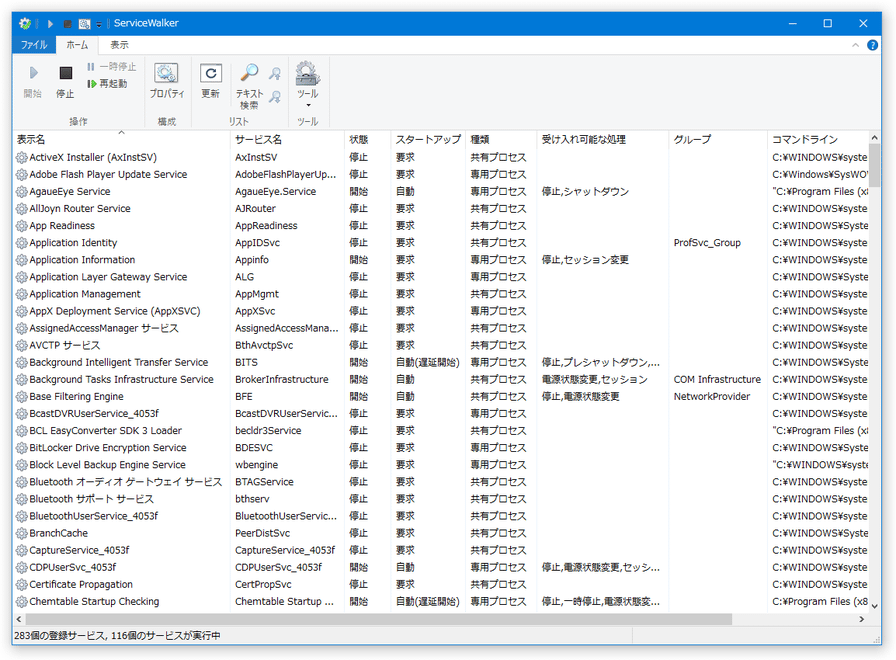
Task: Sort by the グループ column header
Action: (718, 139)
